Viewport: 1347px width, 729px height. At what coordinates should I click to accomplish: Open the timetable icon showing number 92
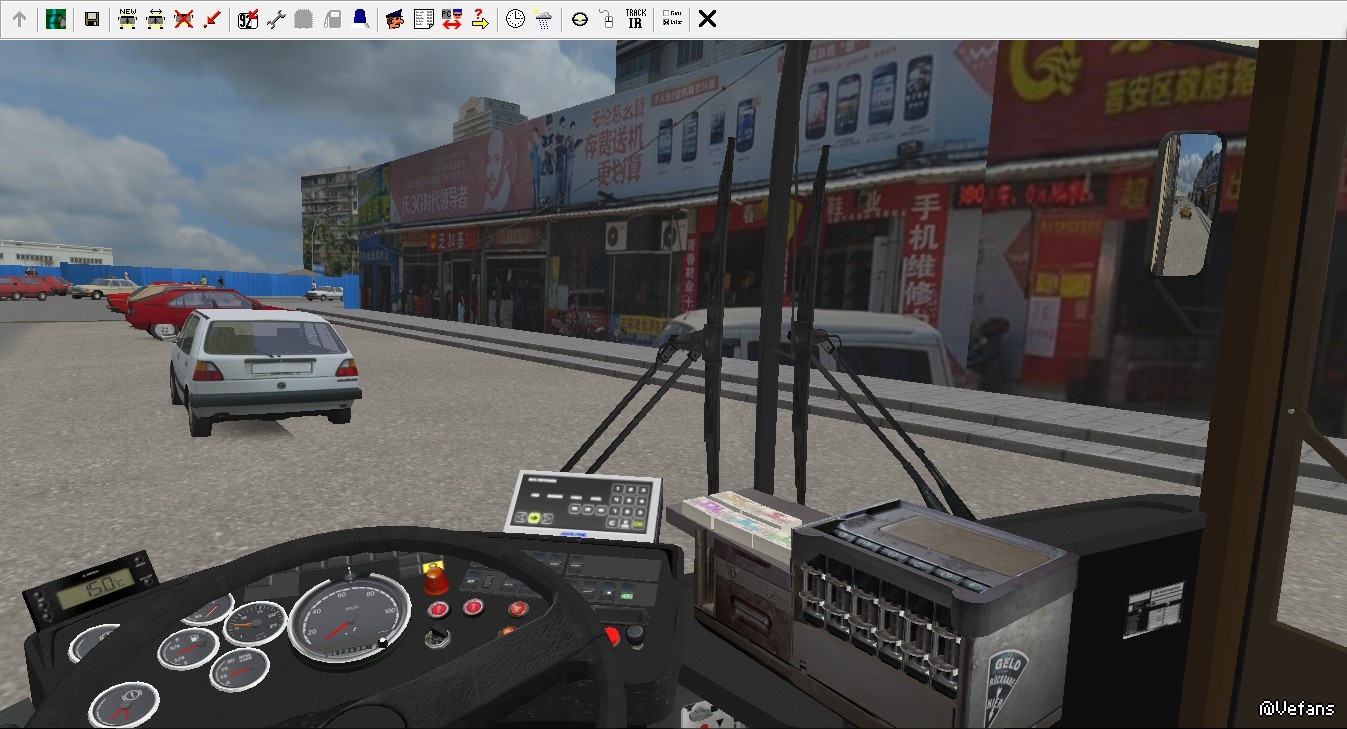(248, 19)
